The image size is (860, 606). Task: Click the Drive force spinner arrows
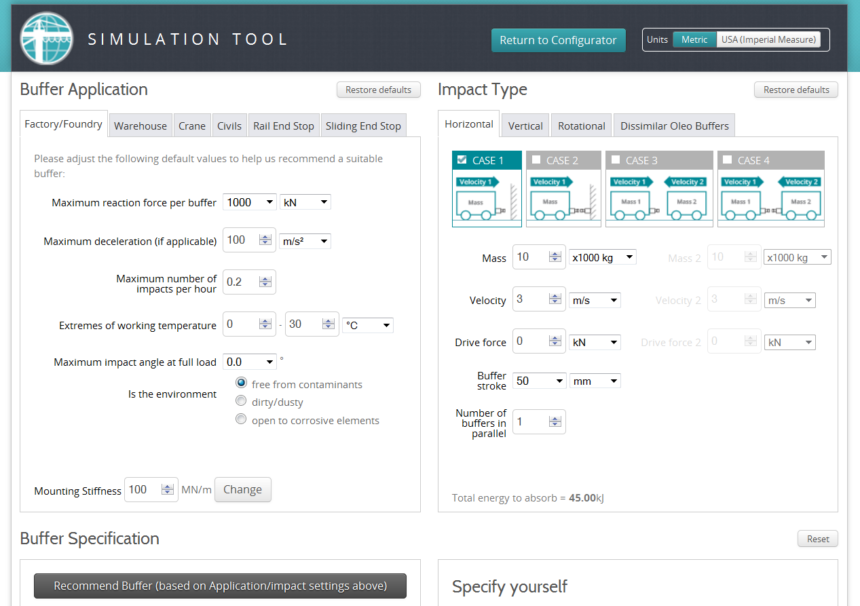coord(555,341)
